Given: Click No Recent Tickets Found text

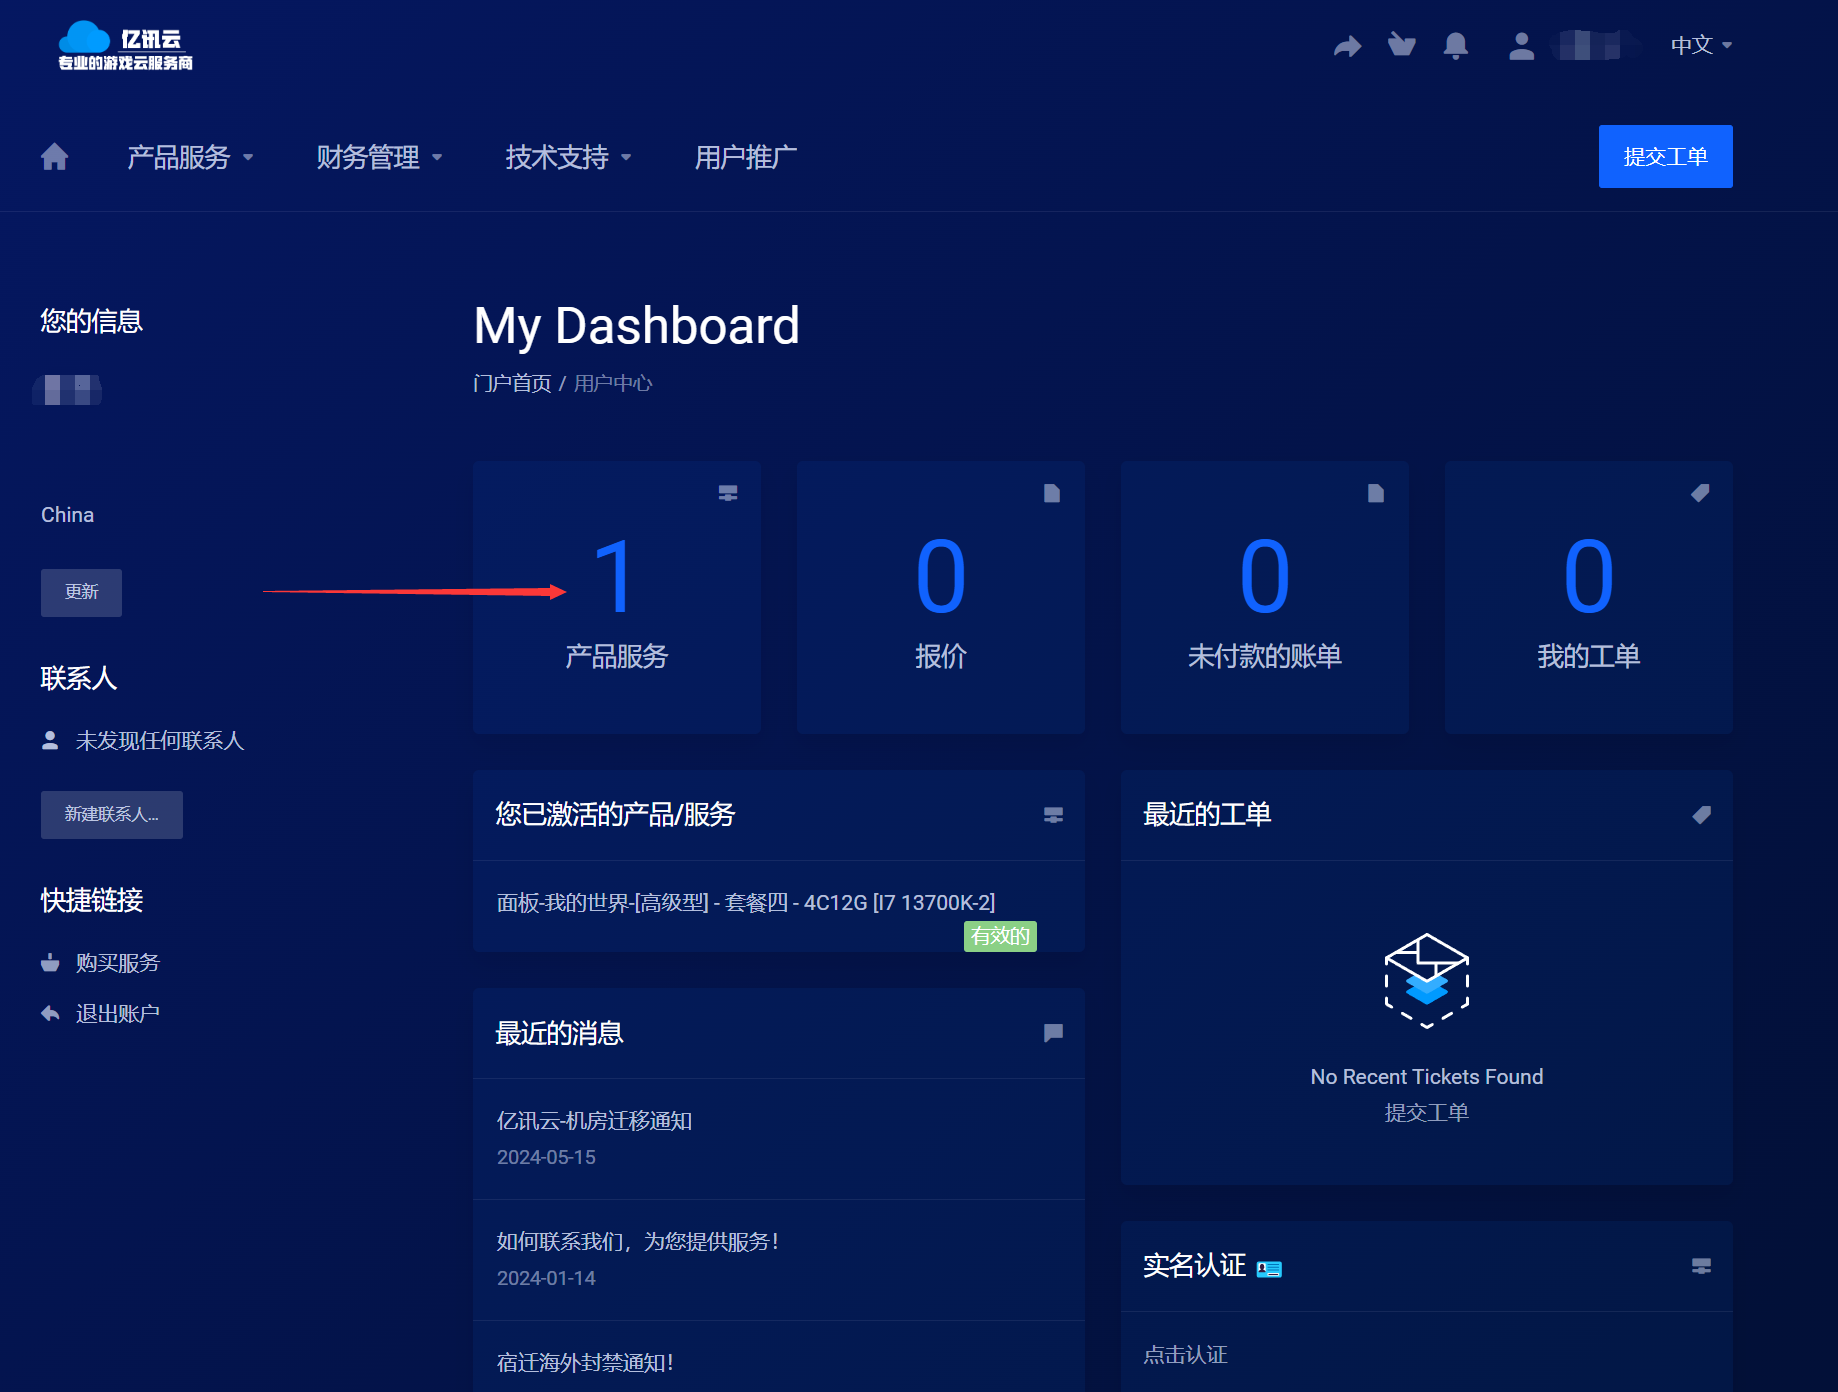Looking at the screenshot, I should [x=1427, y=1077].
